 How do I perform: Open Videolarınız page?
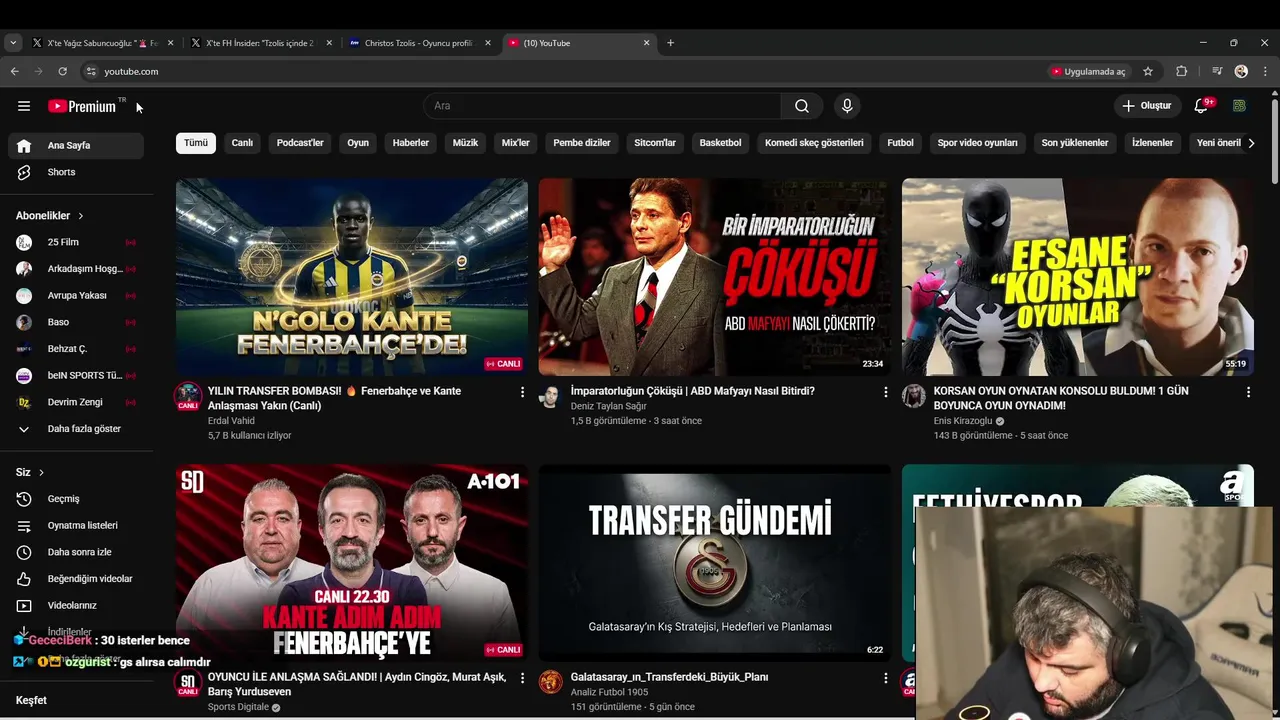pyautogui.click(x=76, y=605)
